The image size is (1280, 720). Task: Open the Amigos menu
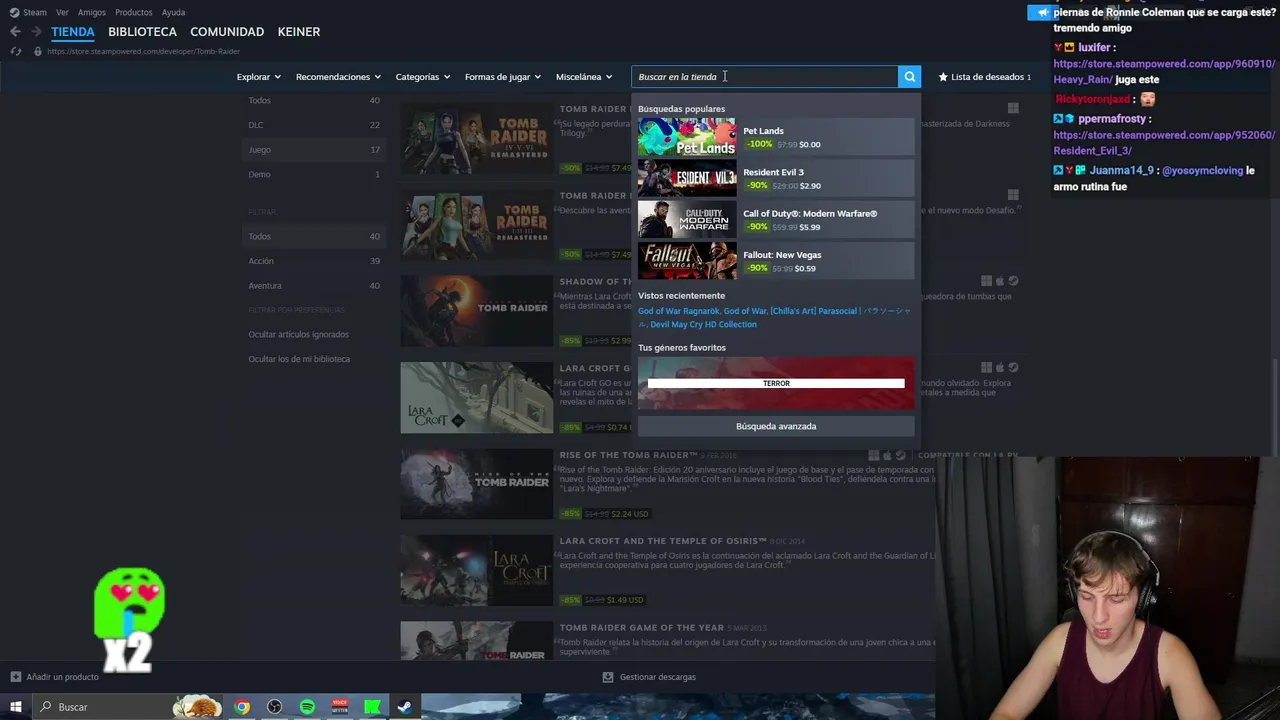coord(92,12)
